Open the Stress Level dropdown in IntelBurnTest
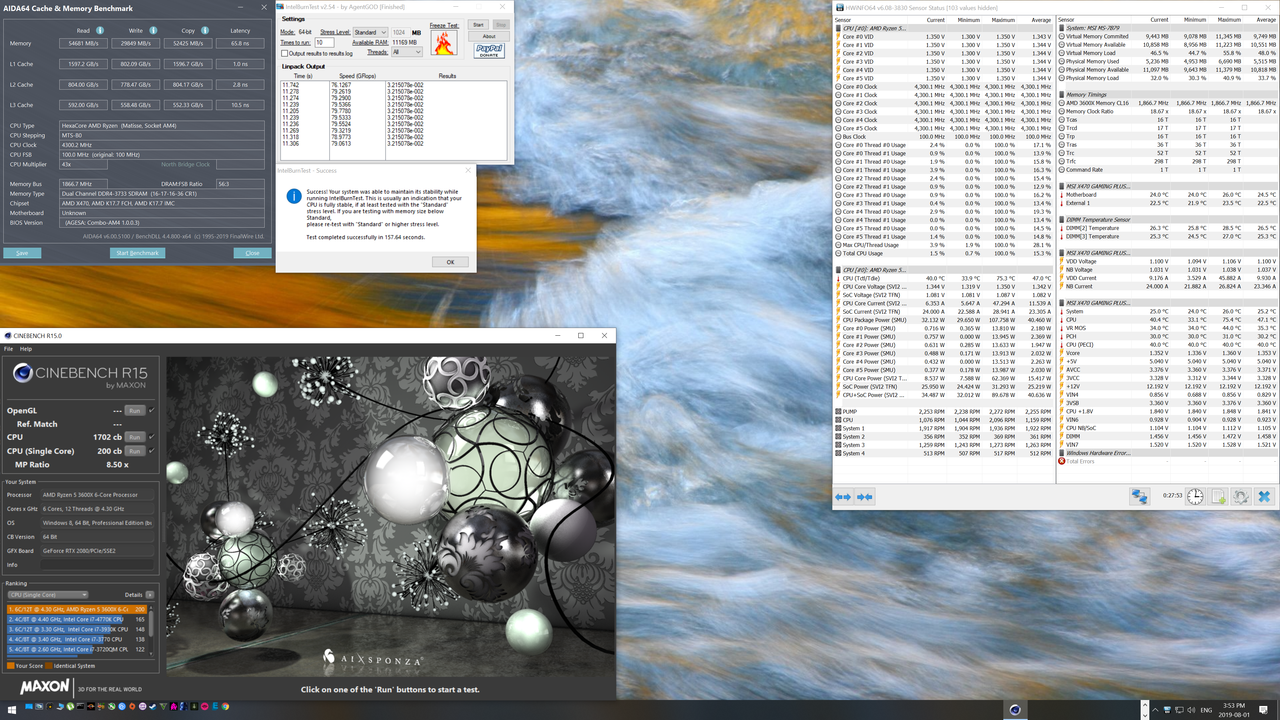The width and height of the screenshot is (1280, 720). click(370, 32)
